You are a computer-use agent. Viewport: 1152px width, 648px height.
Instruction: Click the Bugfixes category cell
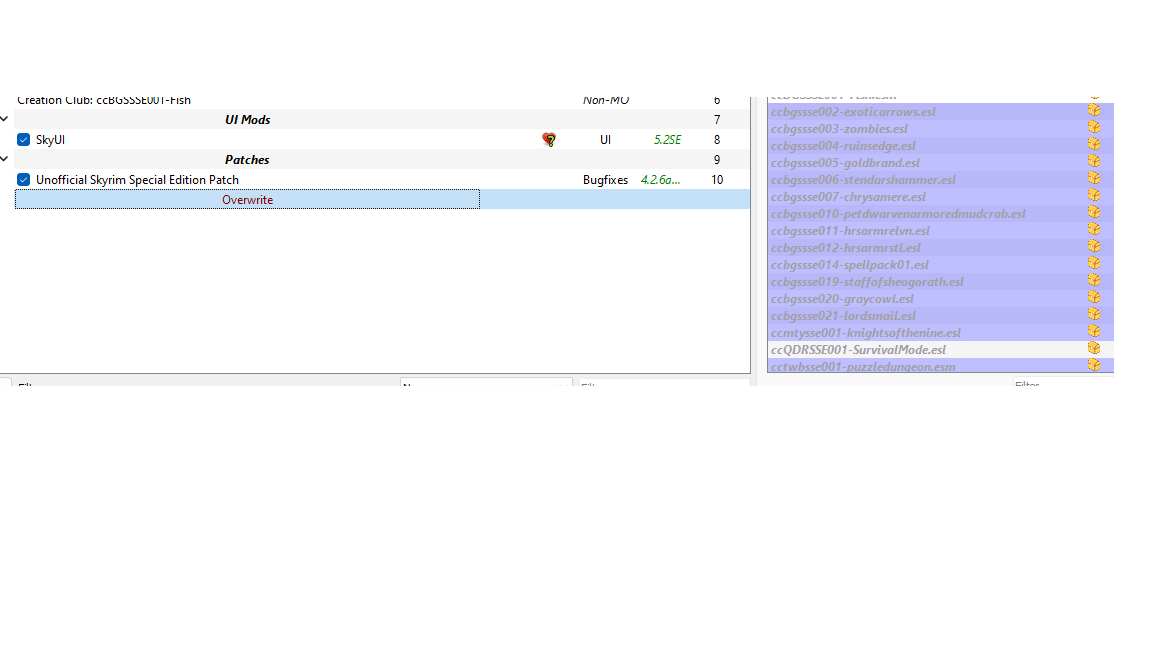(x=605, y=180)
